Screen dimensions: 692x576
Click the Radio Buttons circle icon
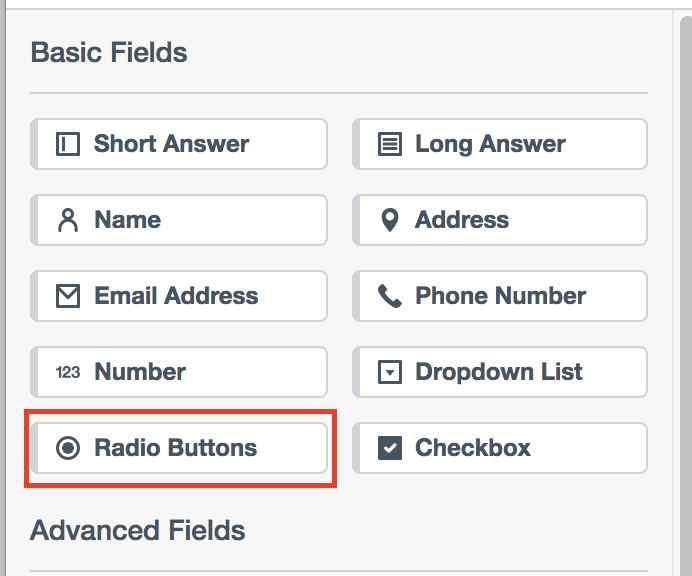point(68,448)
